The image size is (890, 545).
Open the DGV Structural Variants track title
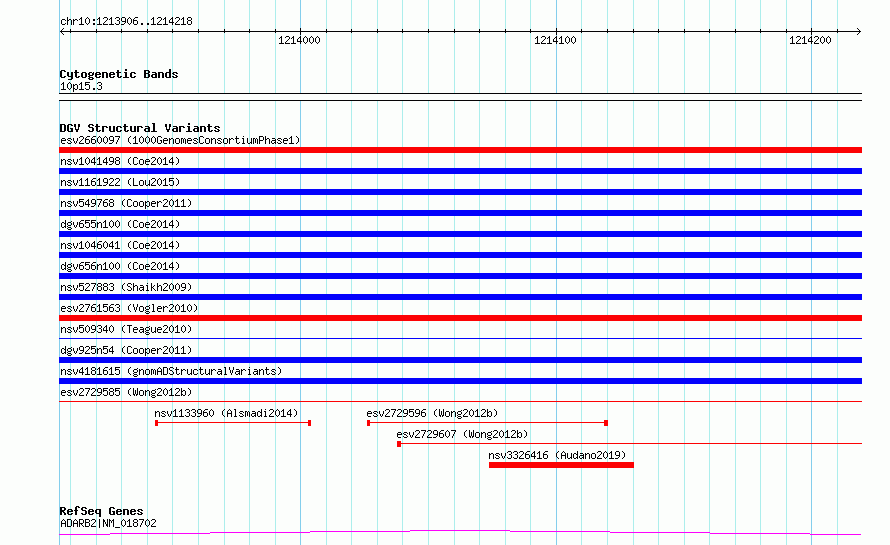(x=140, y=128)
